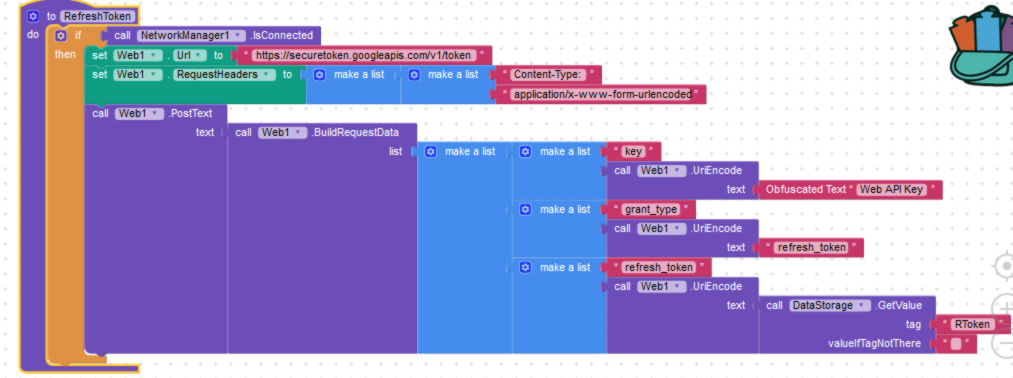Open the Url property dropdown
This screenshot has width=1013, height=378.
coord(189,56)
